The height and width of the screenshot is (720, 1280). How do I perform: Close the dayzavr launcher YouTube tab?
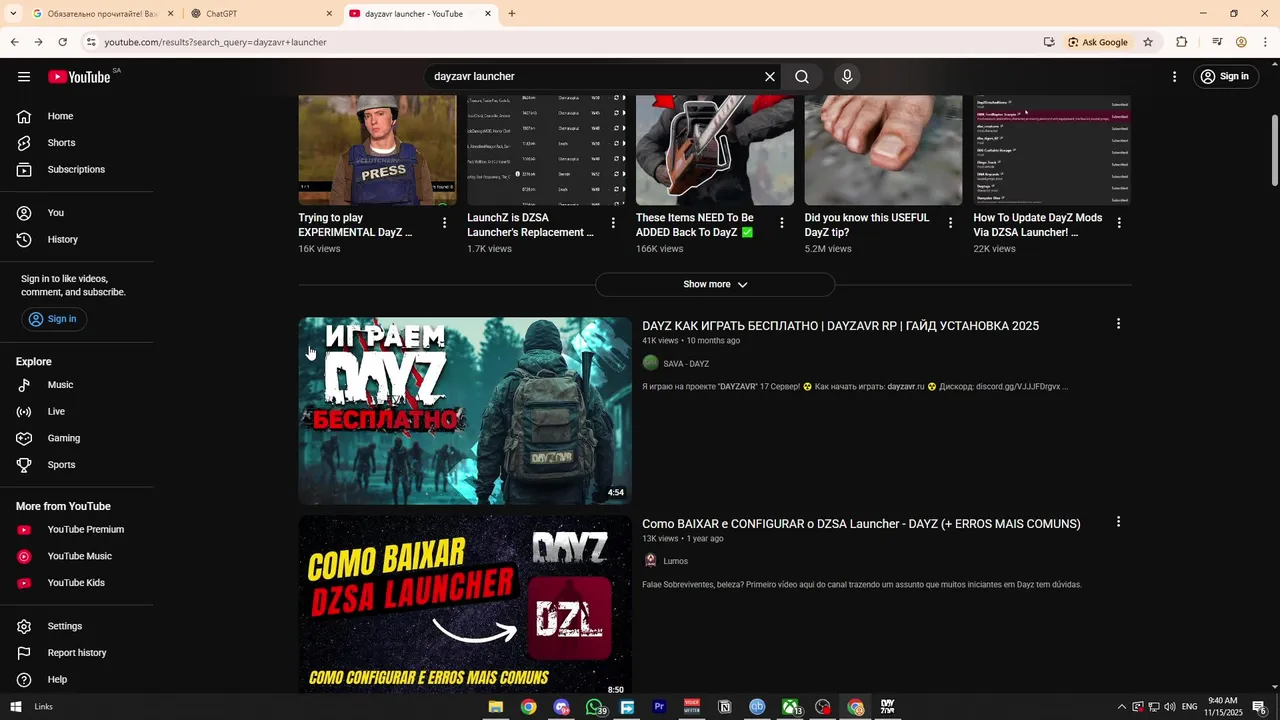point(488,14)
